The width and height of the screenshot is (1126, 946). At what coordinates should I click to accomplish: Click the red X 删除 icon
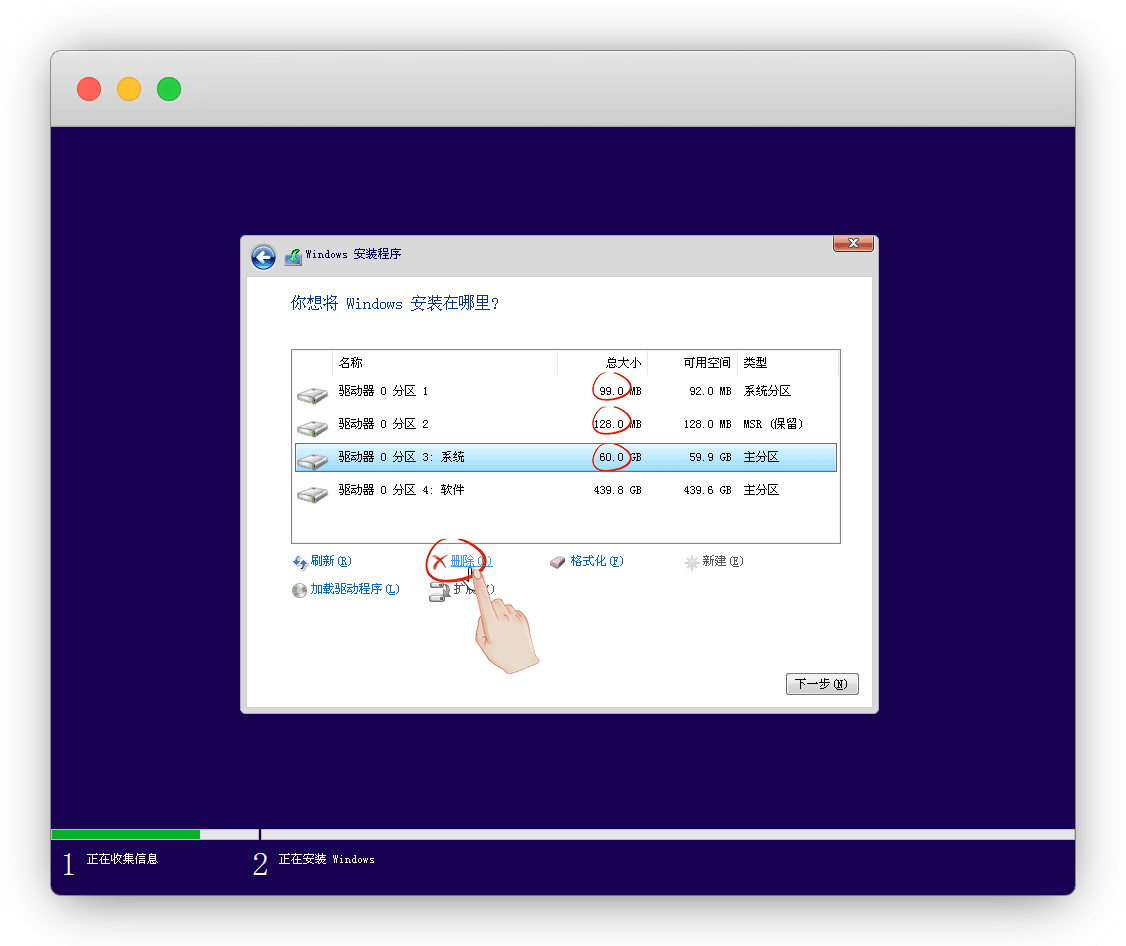coord(439,562)
